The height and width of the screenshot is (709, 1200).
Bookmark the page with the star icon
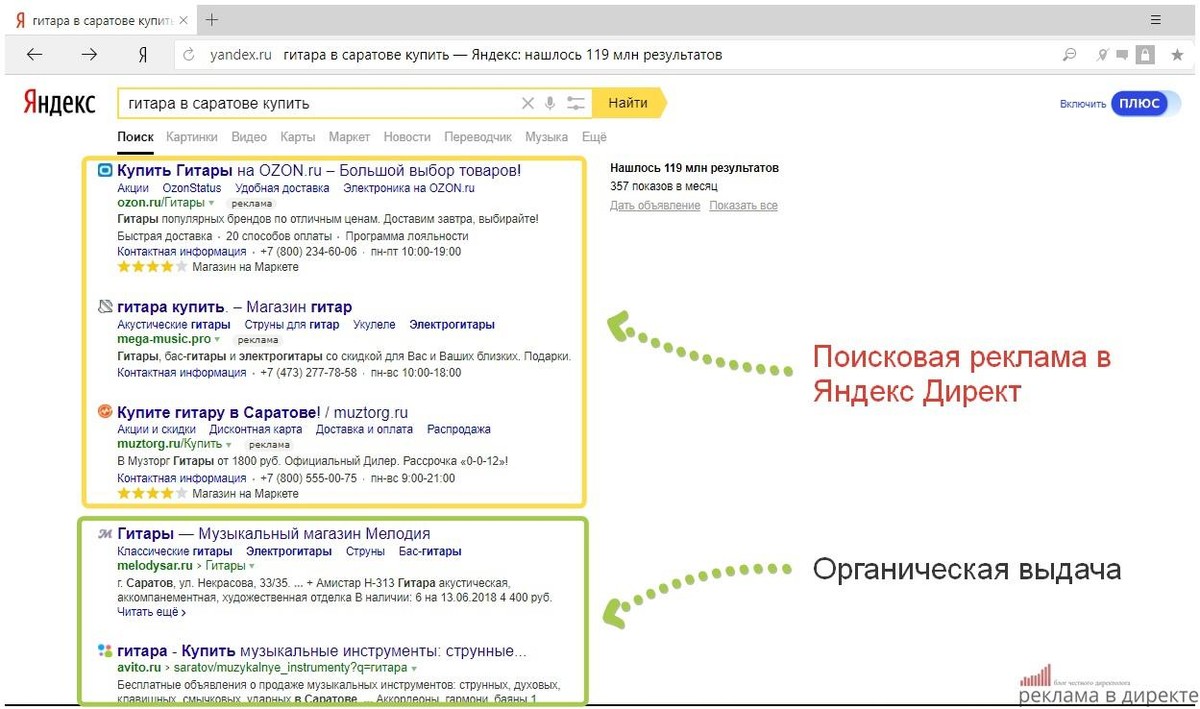coord(1177,55)
